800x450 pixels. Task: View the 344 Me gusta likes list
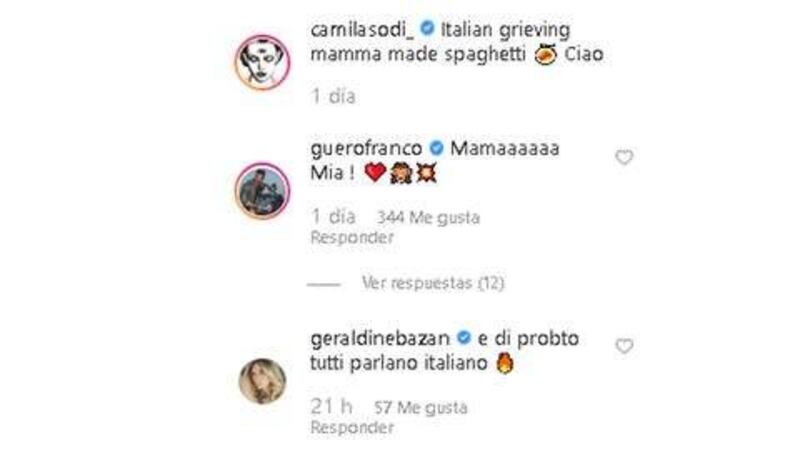pyautogui.click(x=428, y=218)
